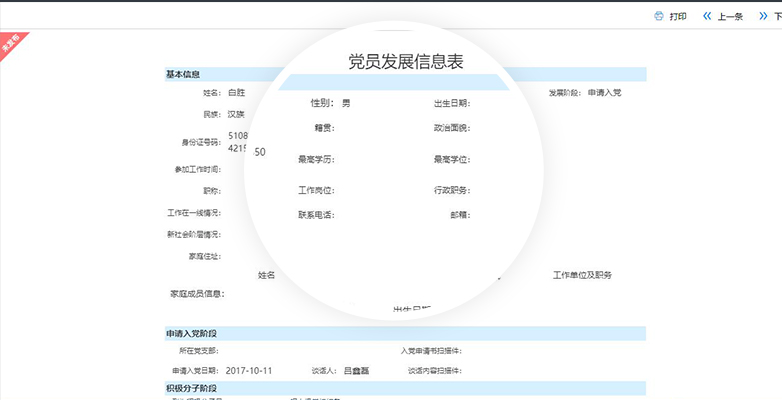
Task: Click the 入党申请书扫描件 field label
Action: 430,351
